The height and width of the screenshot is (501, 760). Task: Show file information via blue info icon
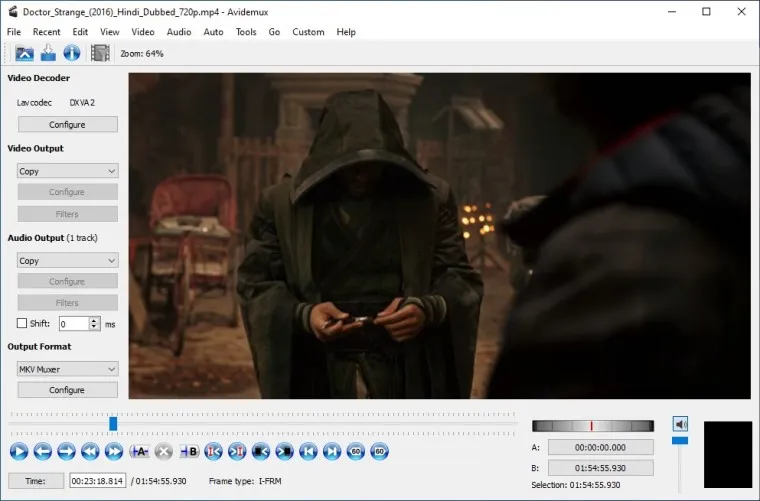pos(72,53)
